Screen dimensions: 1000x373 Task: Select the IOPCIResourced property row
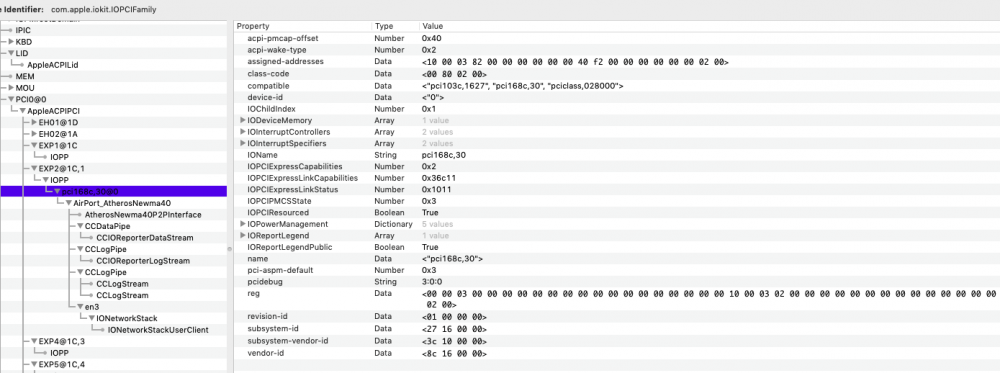pos(617,212)
